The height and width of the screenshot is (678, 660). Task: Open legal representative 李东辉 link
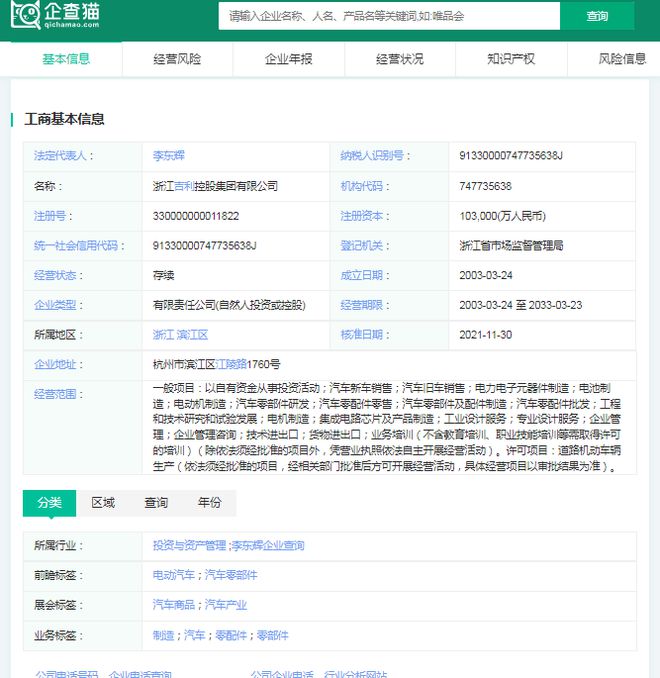169,156
